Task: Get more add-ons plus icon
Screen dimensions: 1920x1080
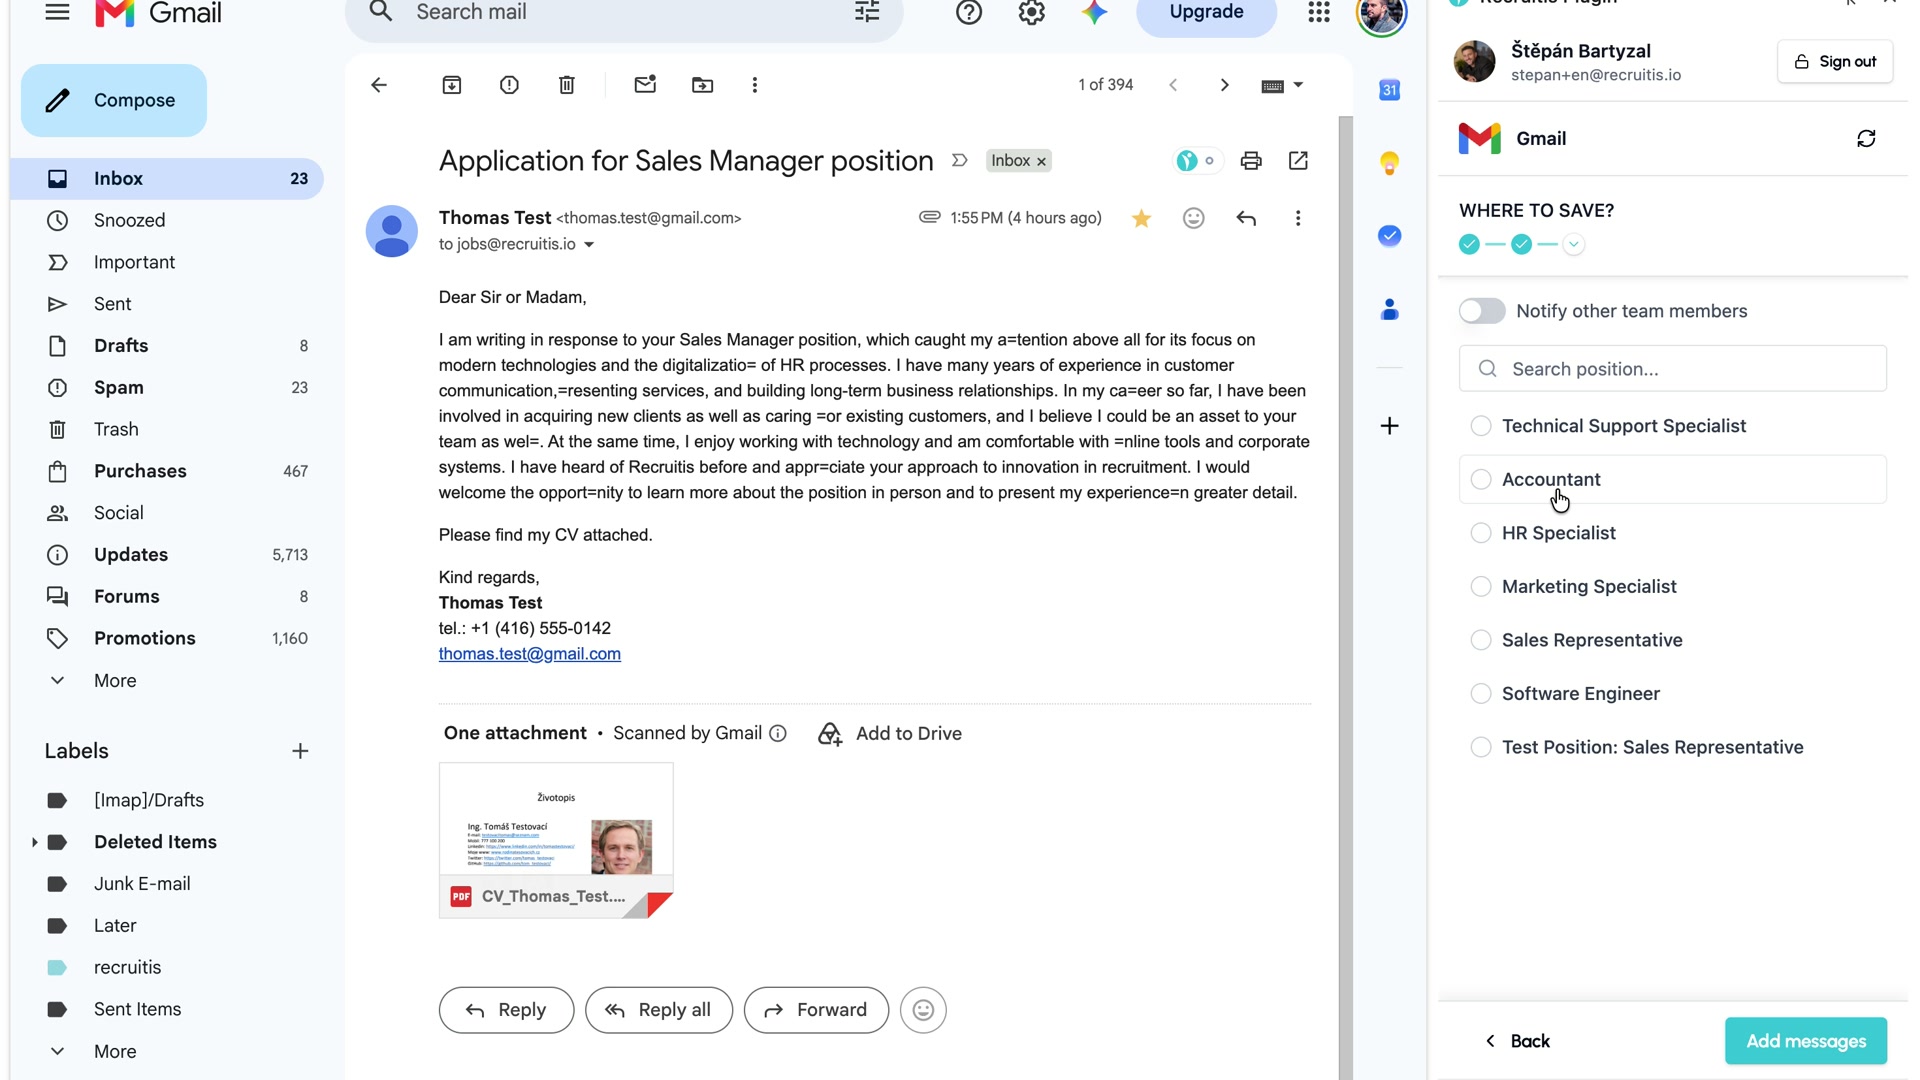Action: tap(1389, 426)
